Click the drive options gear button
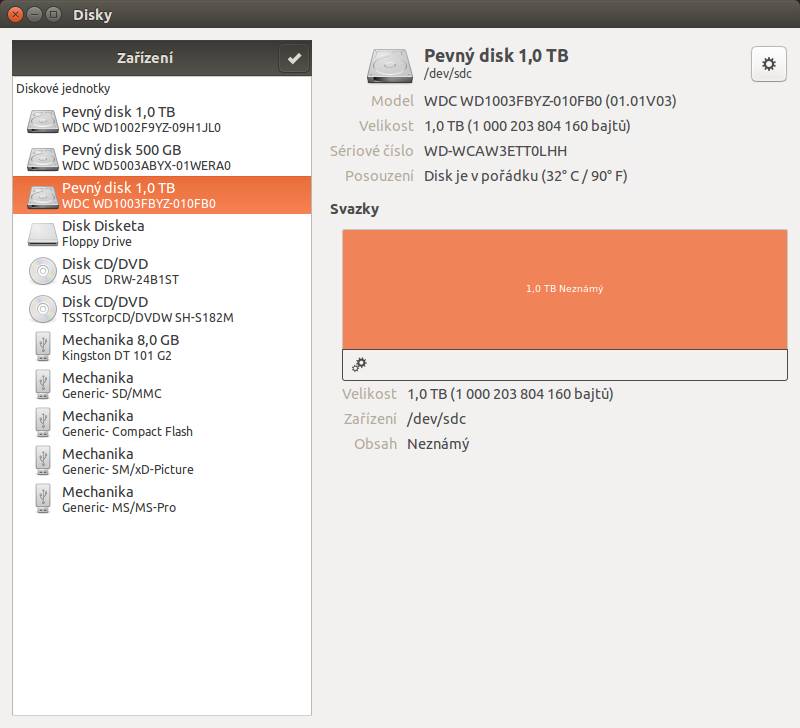 (768, 64)
